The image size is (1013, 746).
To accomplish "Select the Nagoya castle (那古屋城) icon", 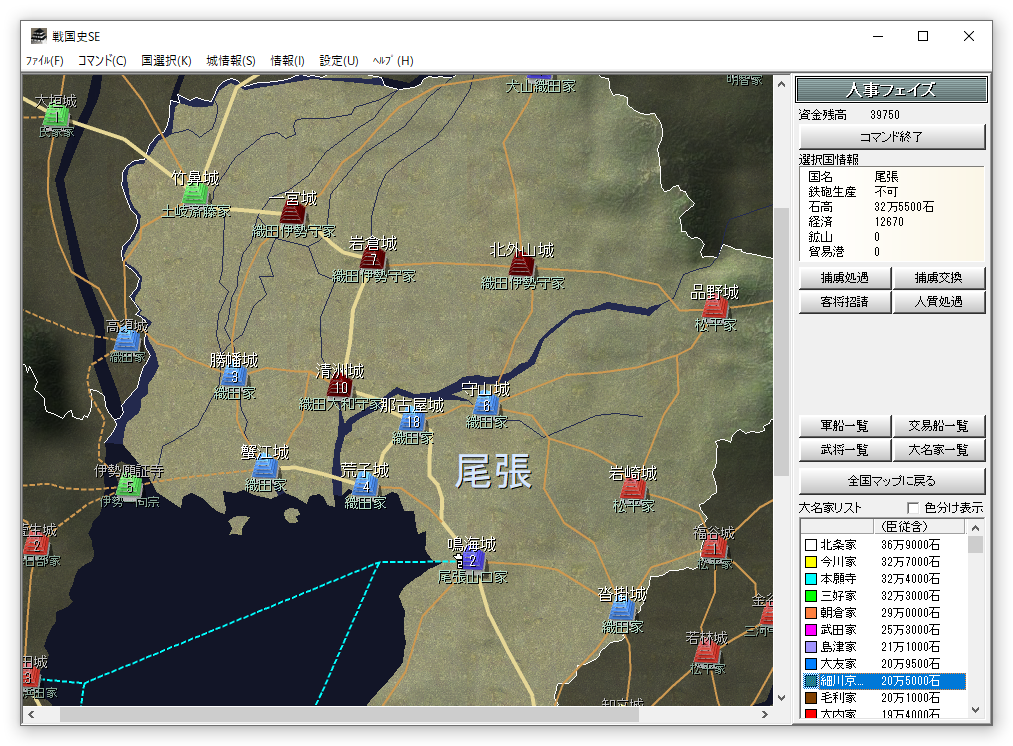I will 411,422.
